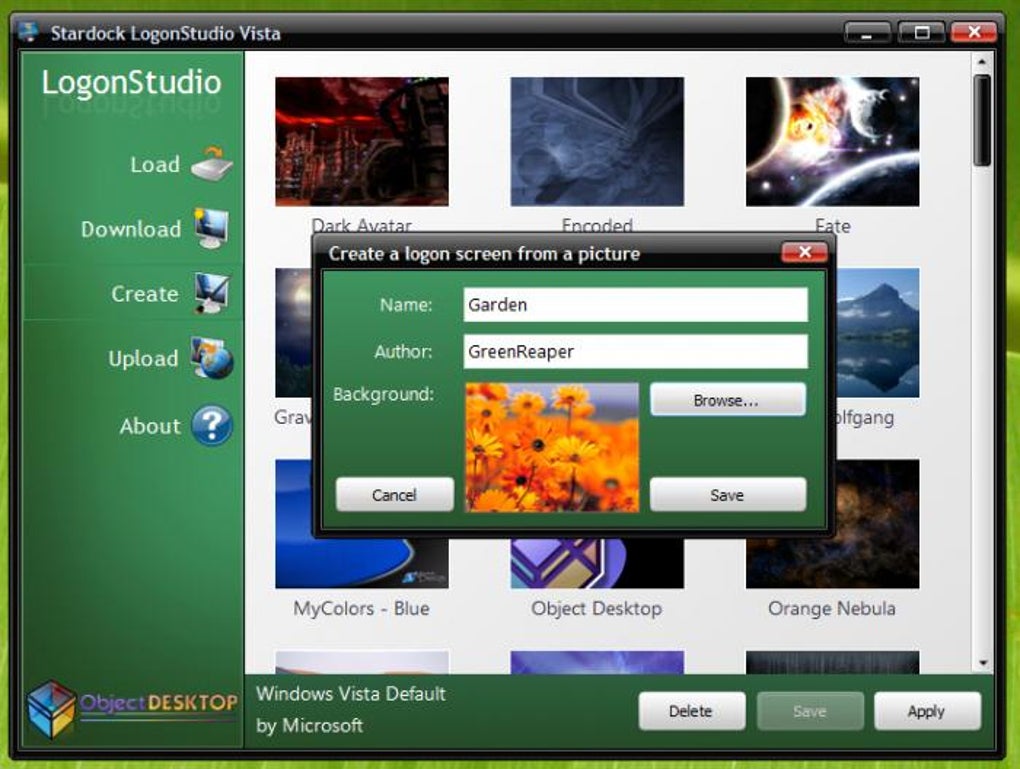
Task: Minimize the LogonStudio window
Action: (867, 32)
